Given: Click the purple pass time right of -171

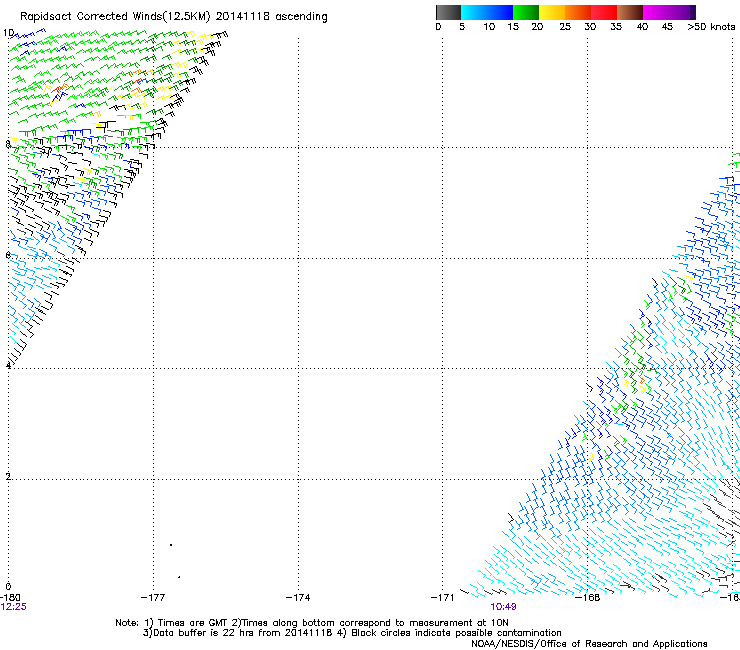Looking at the screenshot, I should pyautogui.click(x=503, y=607).
